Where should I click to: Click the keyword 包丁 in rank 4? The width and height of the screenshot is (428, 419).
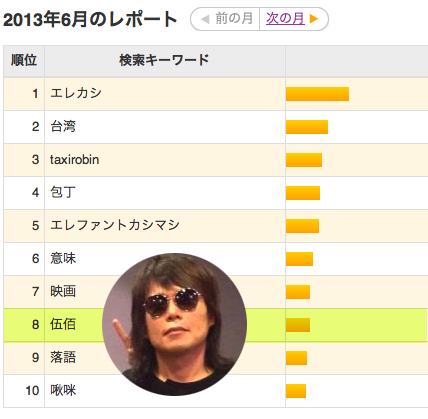tap(63, 193)
